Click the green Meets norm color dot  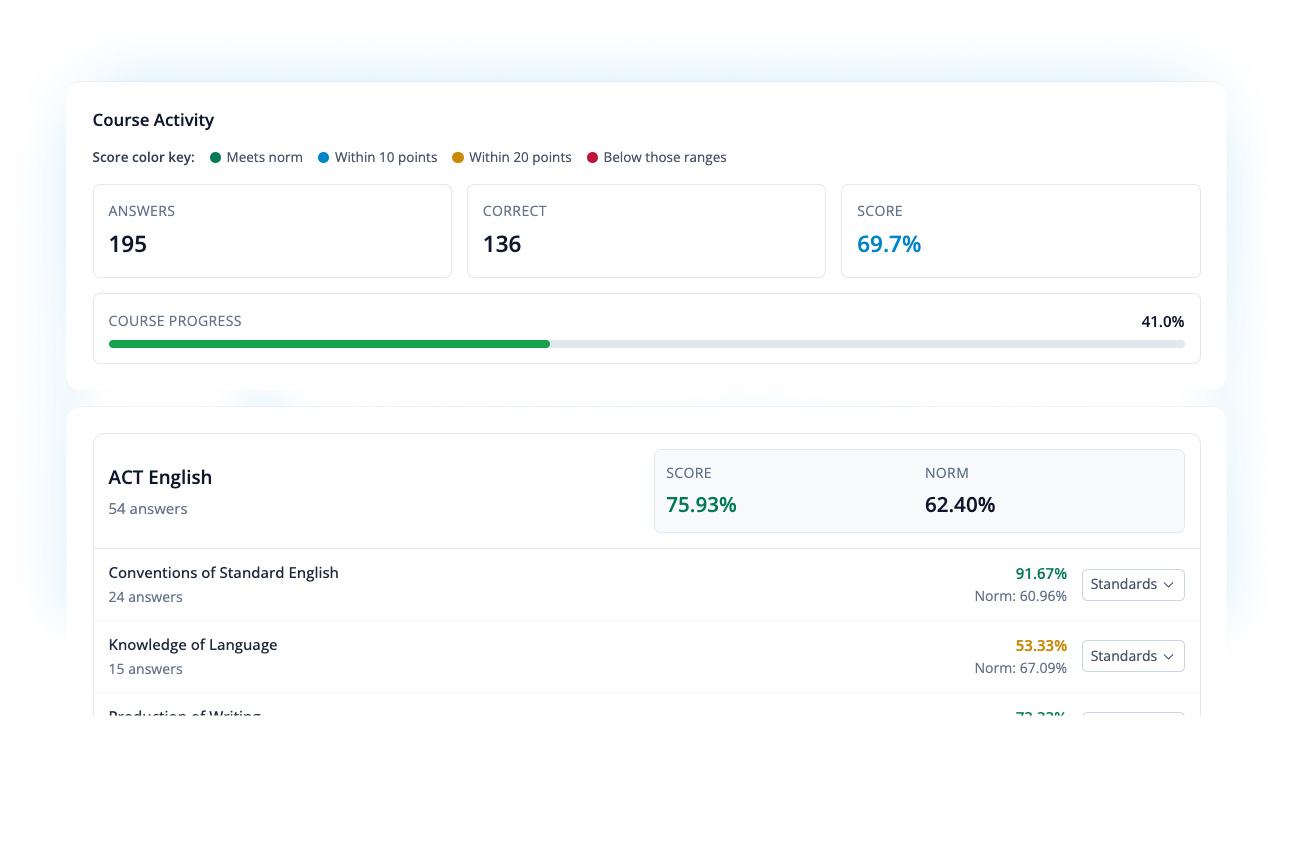[215, 158]
